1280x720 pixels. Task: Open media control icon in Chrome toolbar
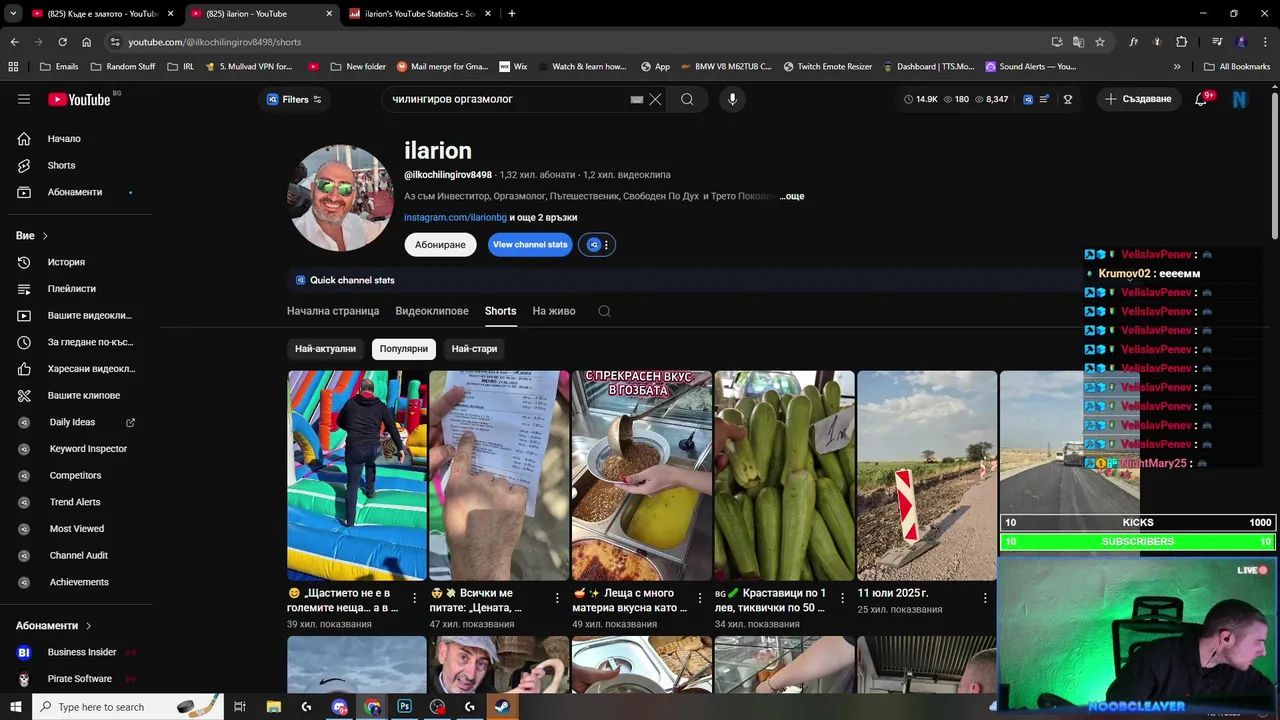[x=1217, y=42]
